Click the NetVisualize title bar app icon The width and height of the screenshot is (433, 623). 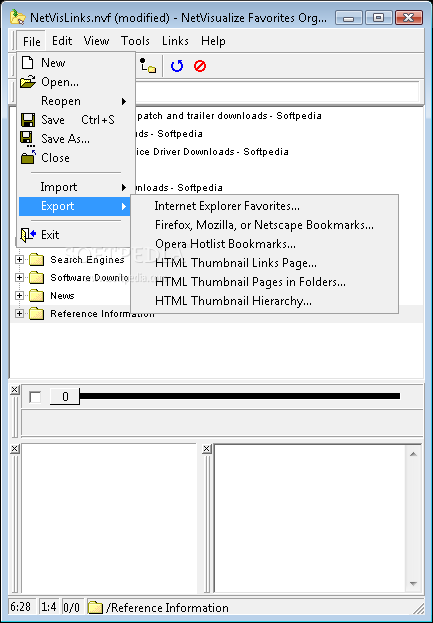coord(18,17)
